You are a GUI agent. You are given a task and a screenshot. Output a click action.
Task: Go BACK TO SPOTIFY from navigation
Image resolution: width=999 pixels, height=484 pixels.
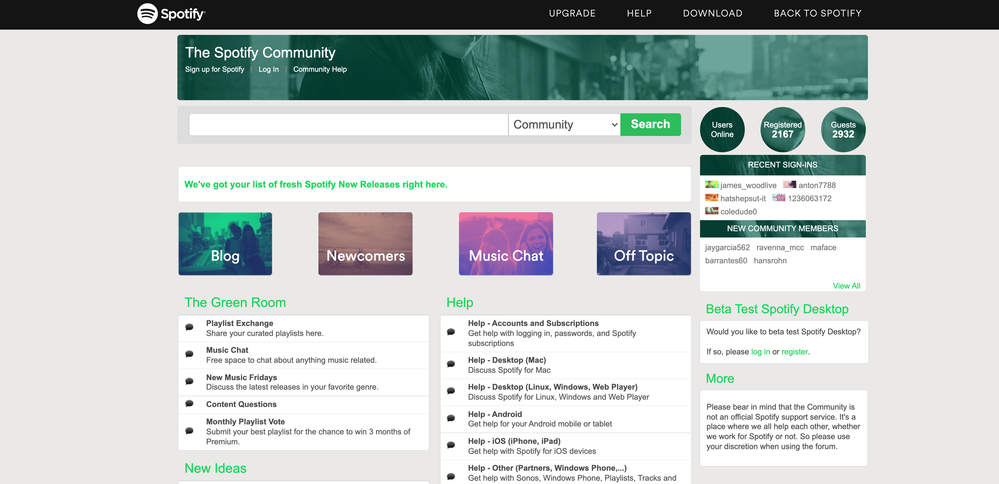point(817,13)
